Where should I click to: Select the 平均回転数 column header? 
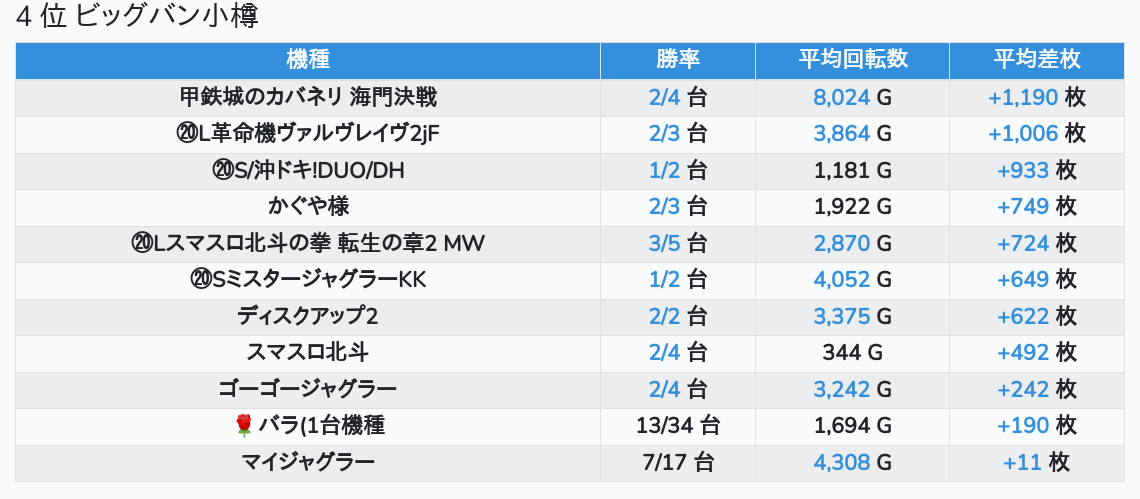[x=852, y=60]
